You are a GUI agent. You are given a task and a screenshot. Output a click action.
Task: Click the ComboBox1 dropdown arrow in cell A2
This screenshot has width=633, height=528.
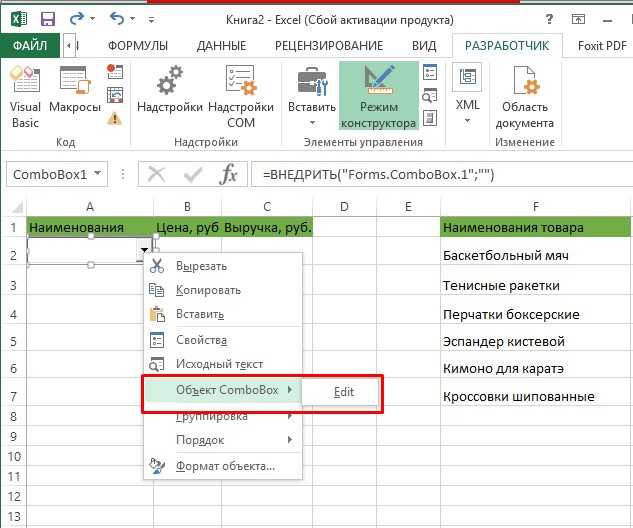144,250
